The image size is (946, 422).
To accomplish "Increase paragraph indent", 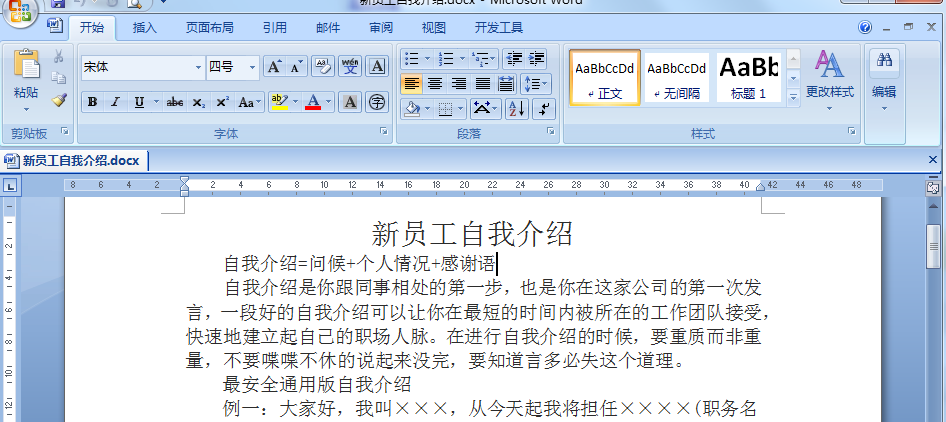I will (x=536, y=59).
